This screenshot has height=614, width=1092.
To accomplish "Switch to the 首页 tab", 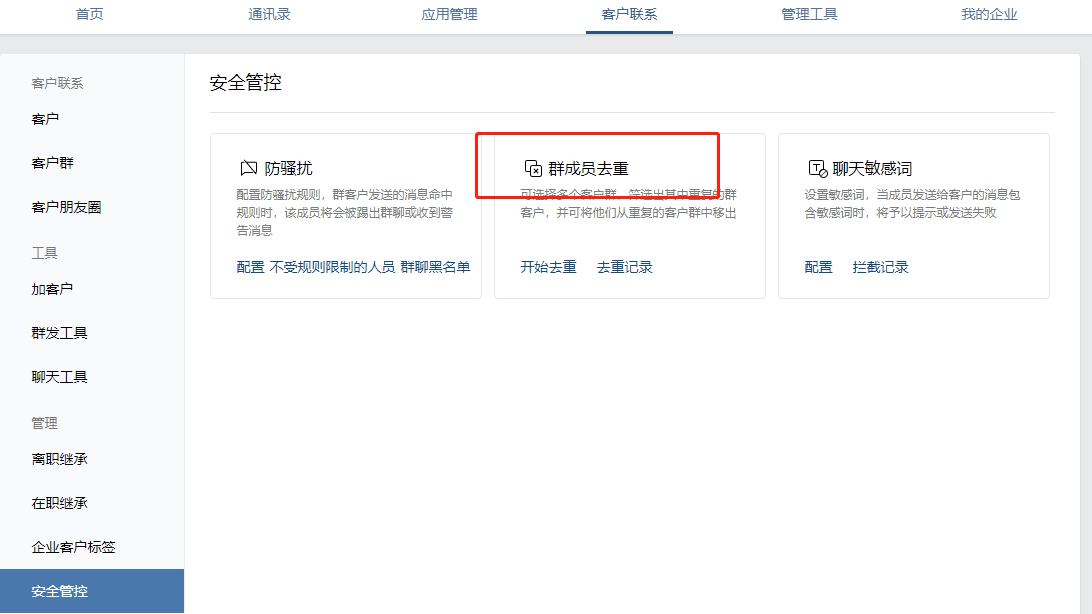I will click(x=90, y=15).
